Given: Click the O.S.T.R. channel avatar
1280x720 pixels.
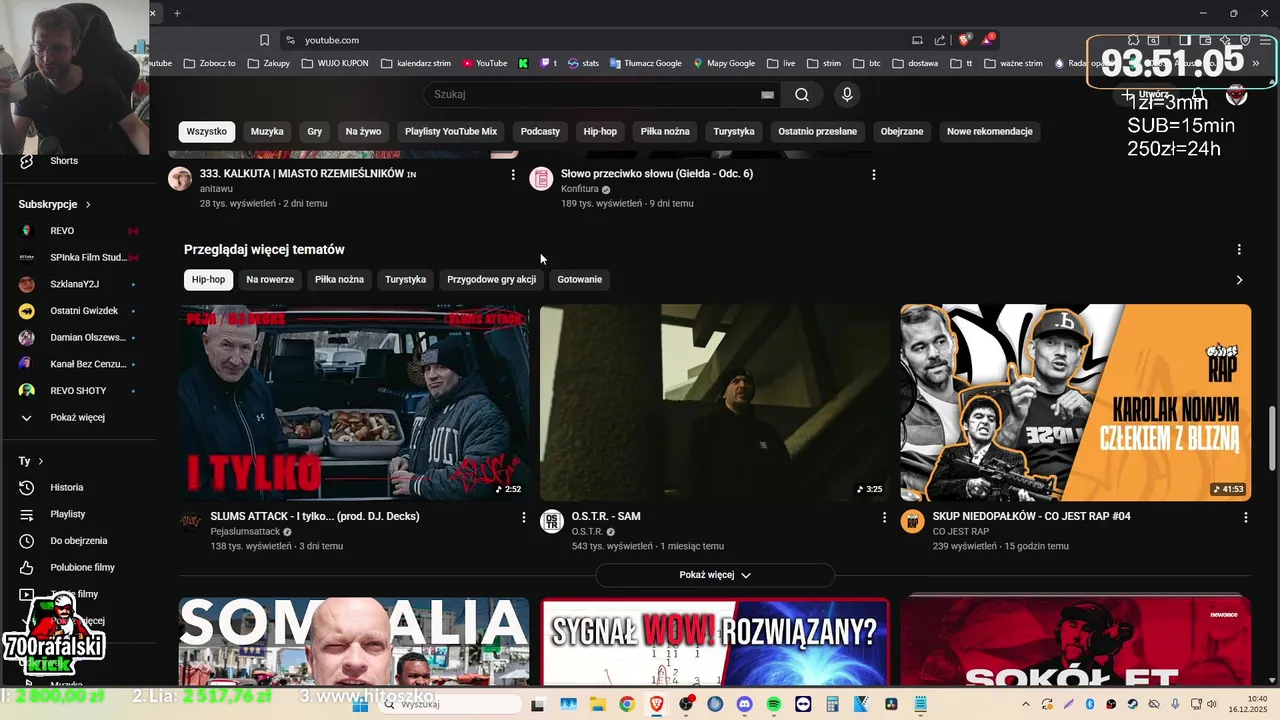Looking at the screenshot, I should (x=552, y=521).
